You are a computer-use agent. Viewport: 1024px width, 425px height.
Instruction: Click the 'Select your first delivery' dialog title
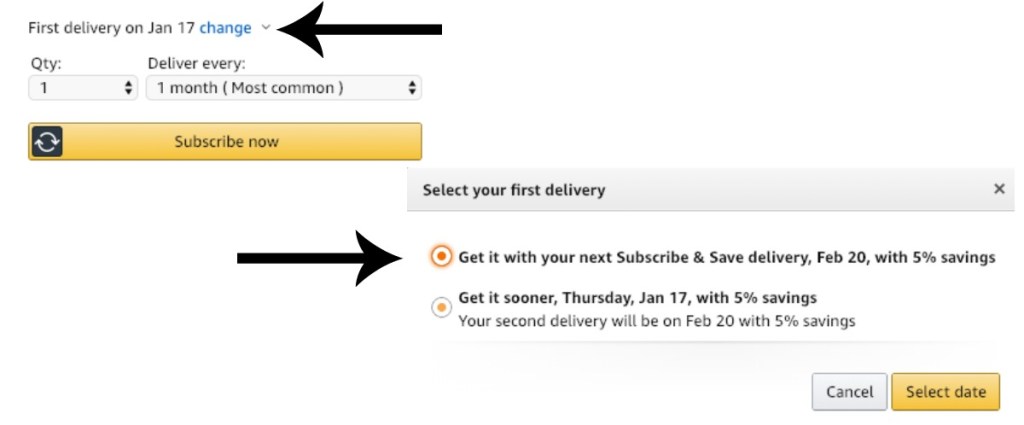pyautogui.click(x=514, y=189)
